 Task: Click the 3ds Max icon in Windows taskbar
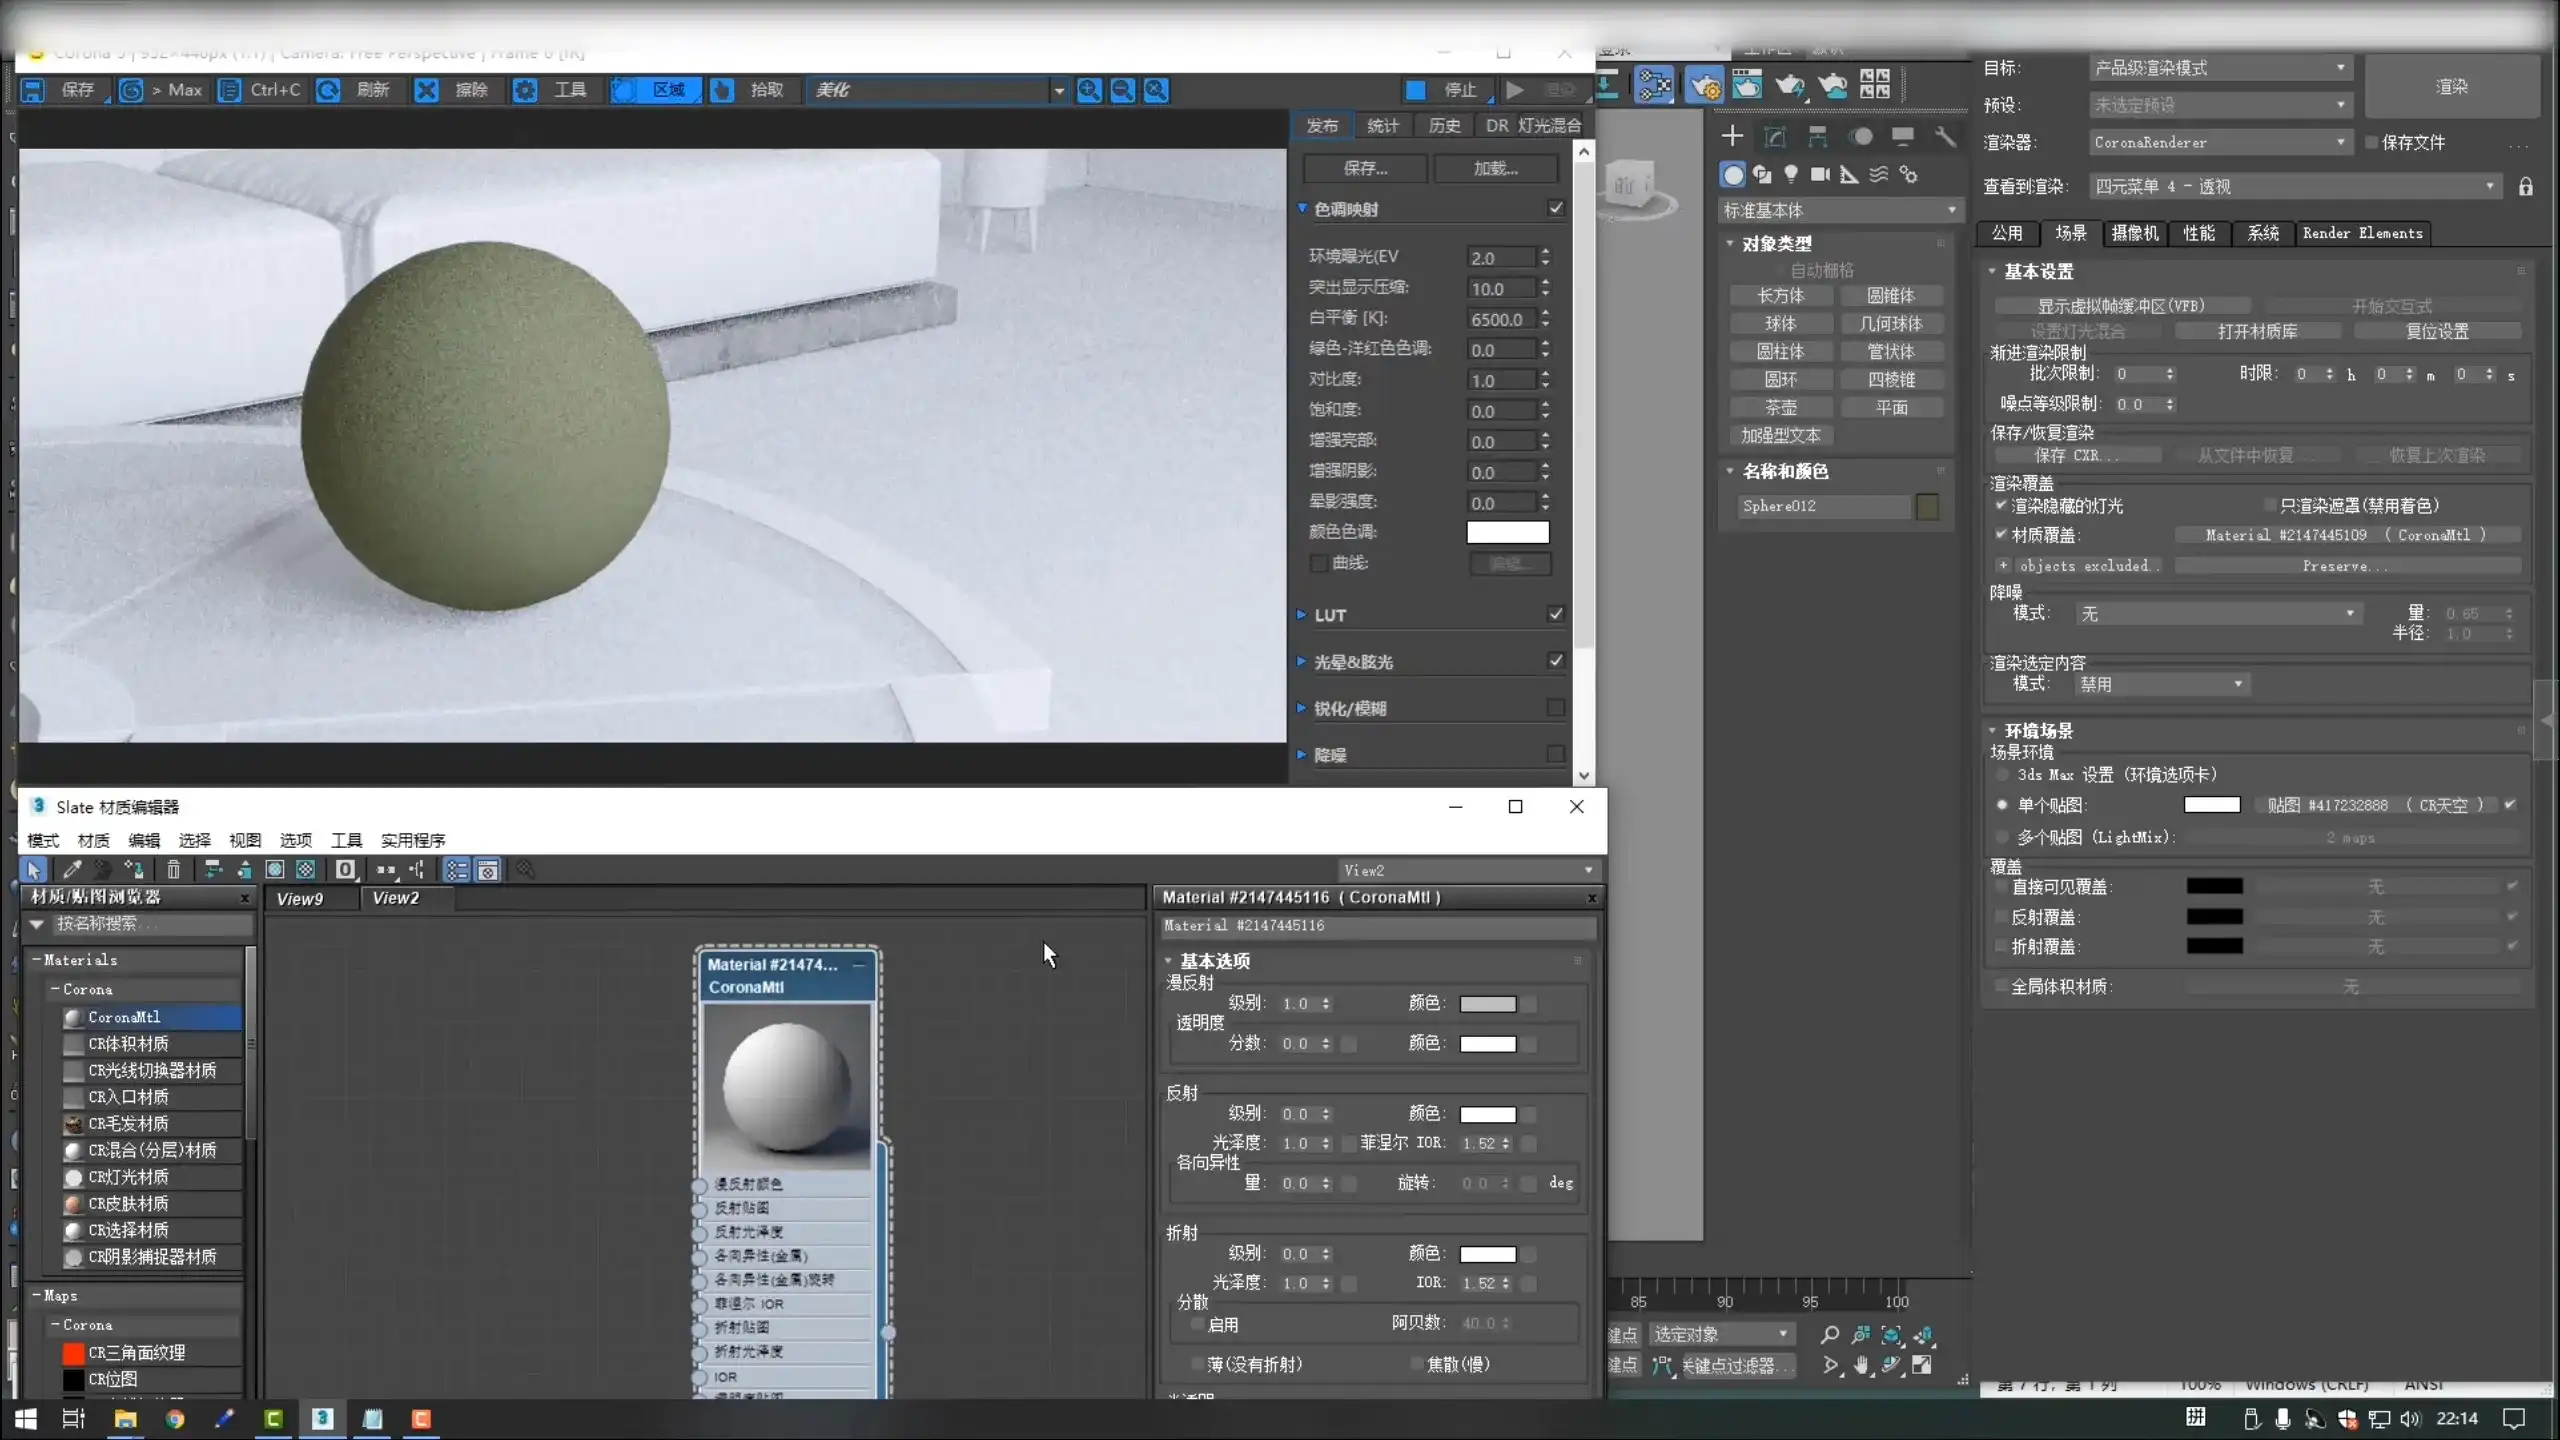pos(322,1418)
